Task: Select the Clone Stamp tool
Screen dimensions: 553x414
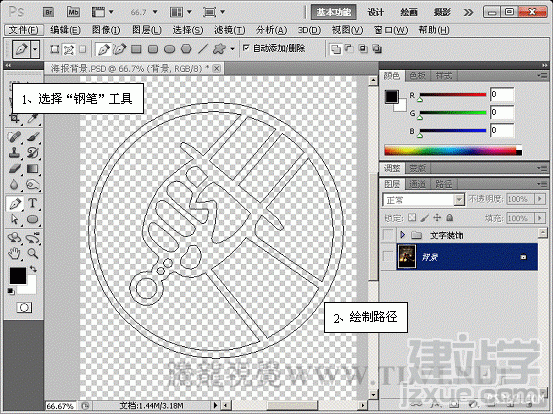Action: 15,153
